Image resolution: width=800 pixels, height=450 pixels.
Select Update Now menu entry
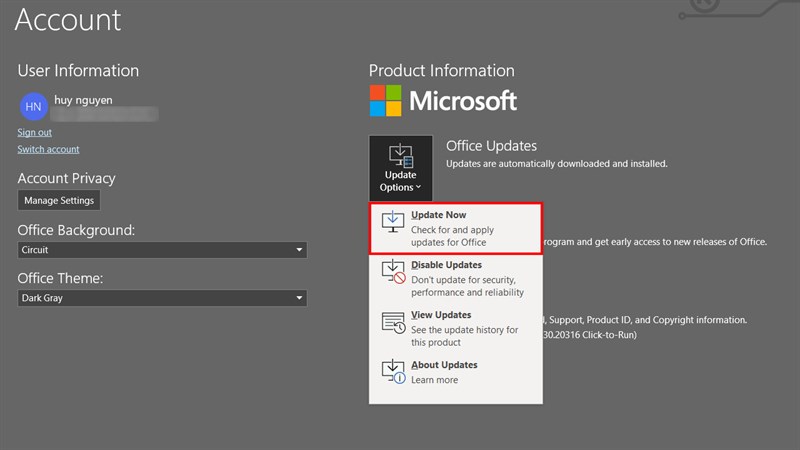(x=456, y=228)
